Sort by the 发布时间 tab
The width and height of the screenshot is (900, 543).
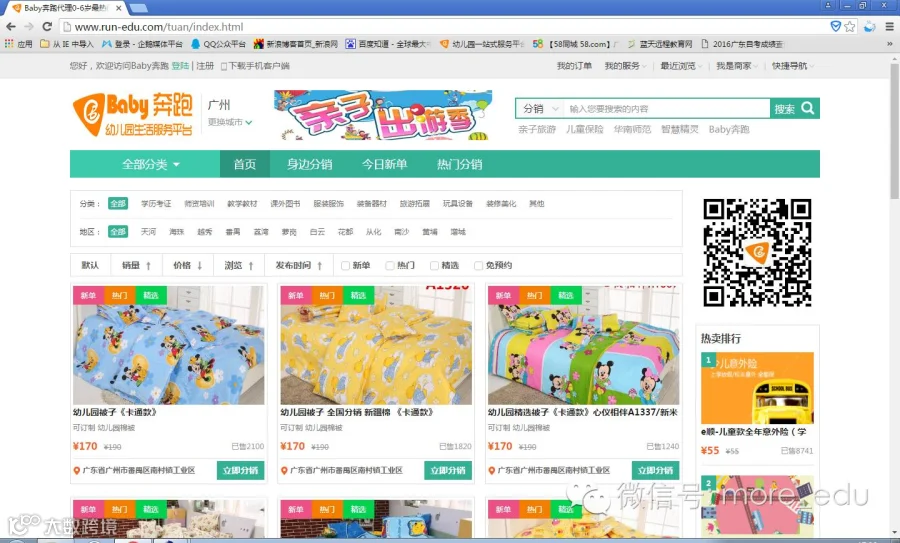click(298, 265)
